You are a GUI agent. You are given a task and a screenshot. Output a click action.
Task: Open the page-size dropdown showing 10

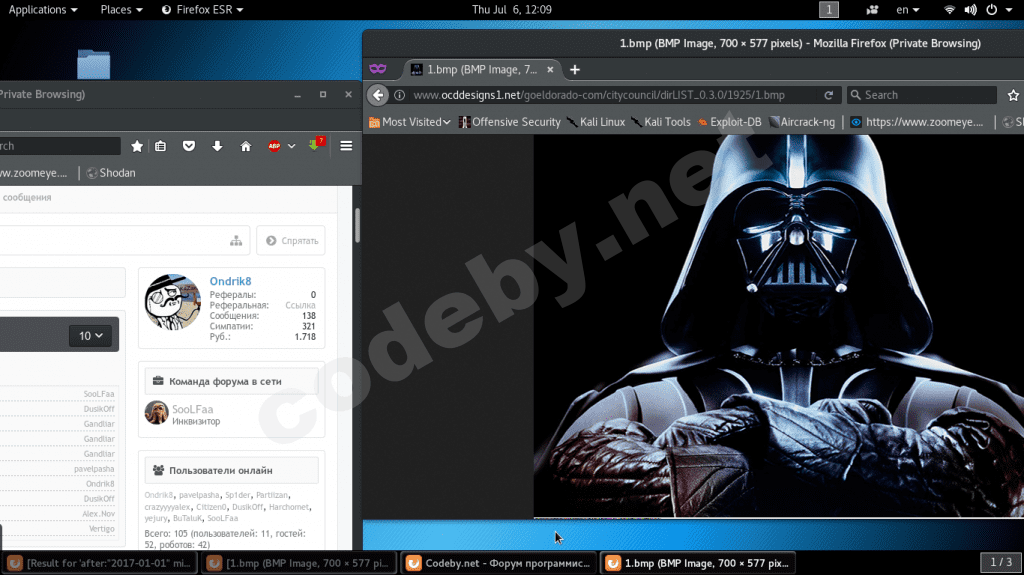click(92, 336)
